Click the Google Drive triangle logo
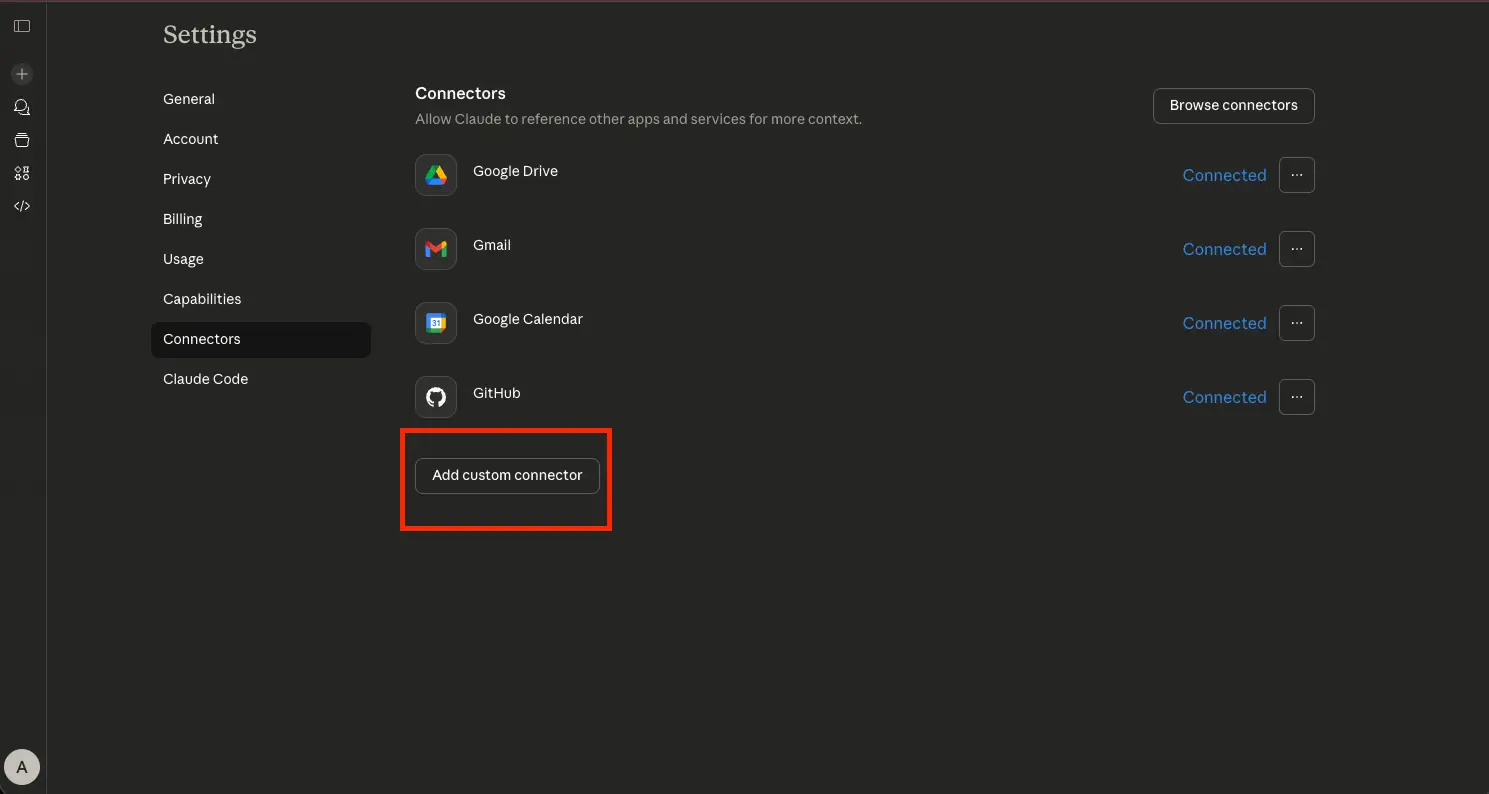1489x794 pixels. click(436, 175)
